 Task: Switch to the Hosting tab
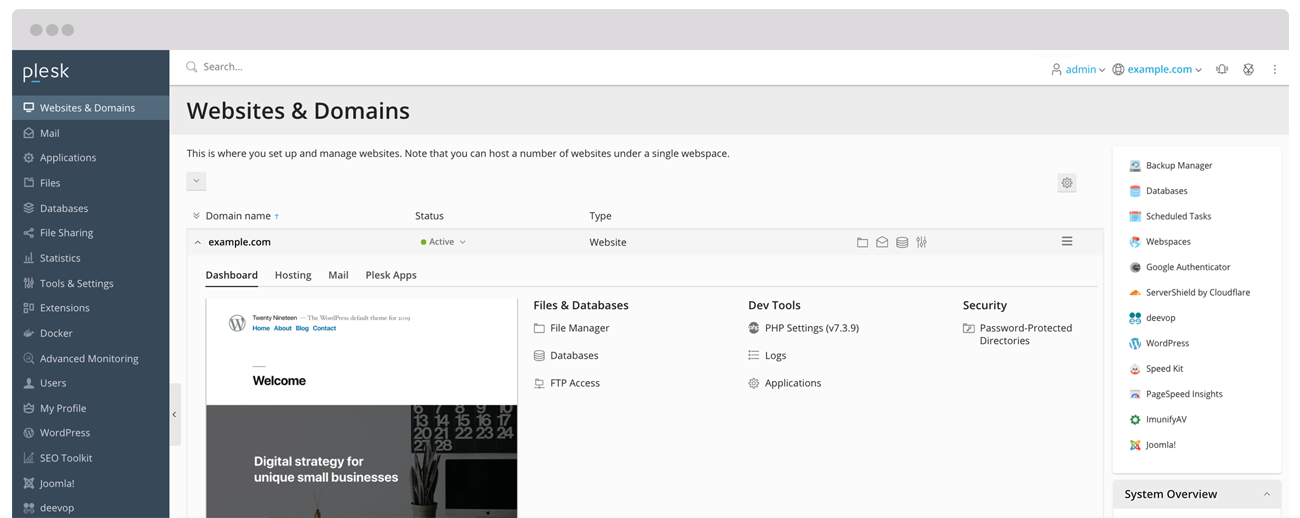click(x=293, y=275)
